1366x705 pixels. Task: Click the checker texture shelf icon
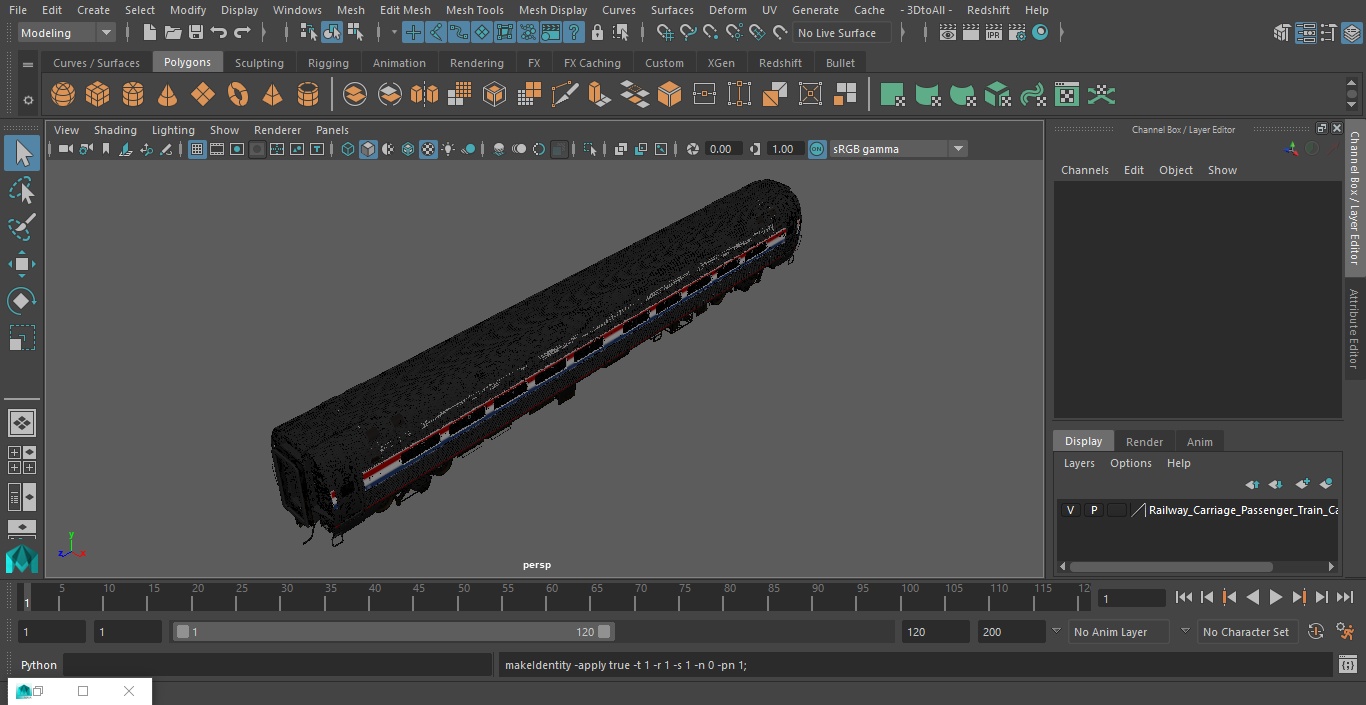pos(1067,95)
